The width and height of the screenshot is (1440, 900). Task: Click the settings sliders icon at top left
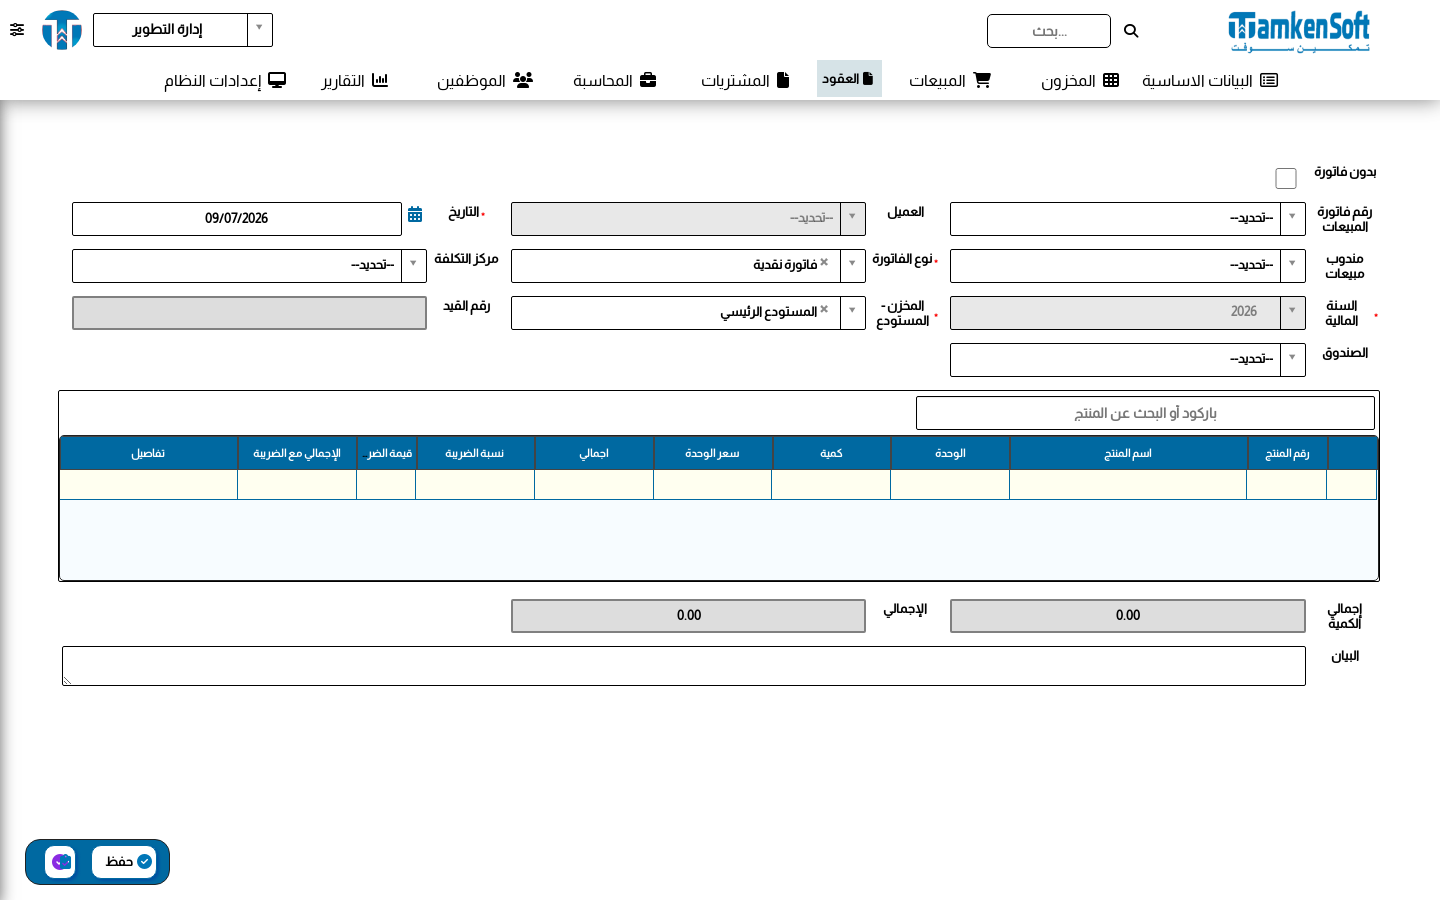17,30
